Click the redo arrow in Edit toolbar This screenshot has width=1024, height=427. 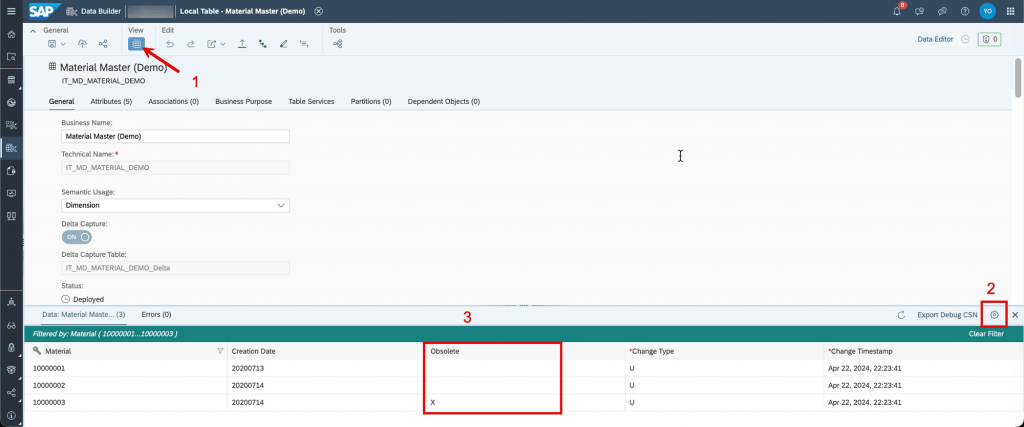[x=191, y=44]
